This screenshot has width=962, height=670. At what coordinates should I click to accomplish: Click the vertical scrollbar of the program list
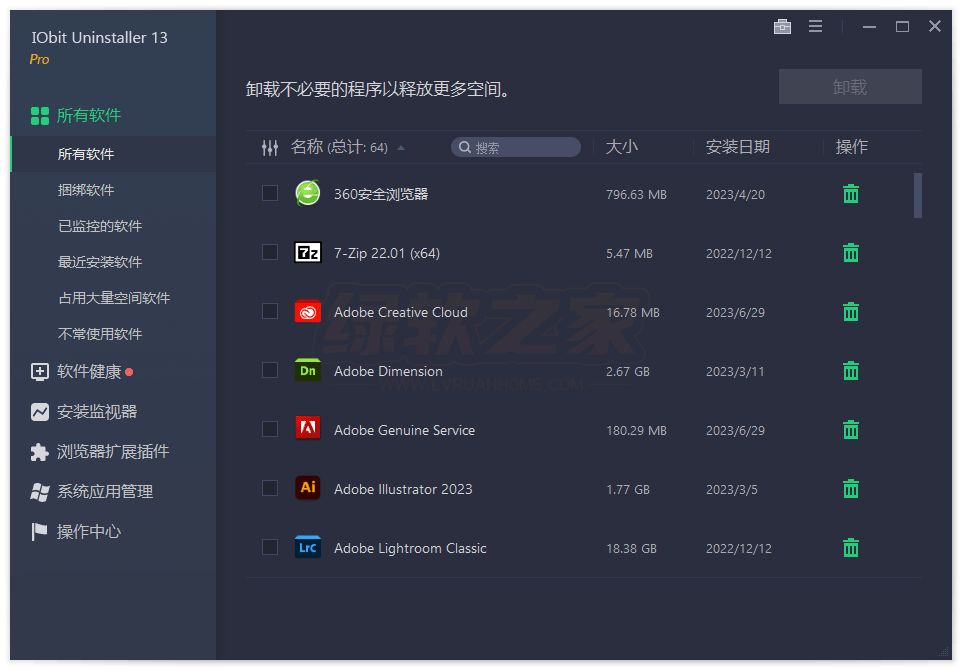(918, 195)
